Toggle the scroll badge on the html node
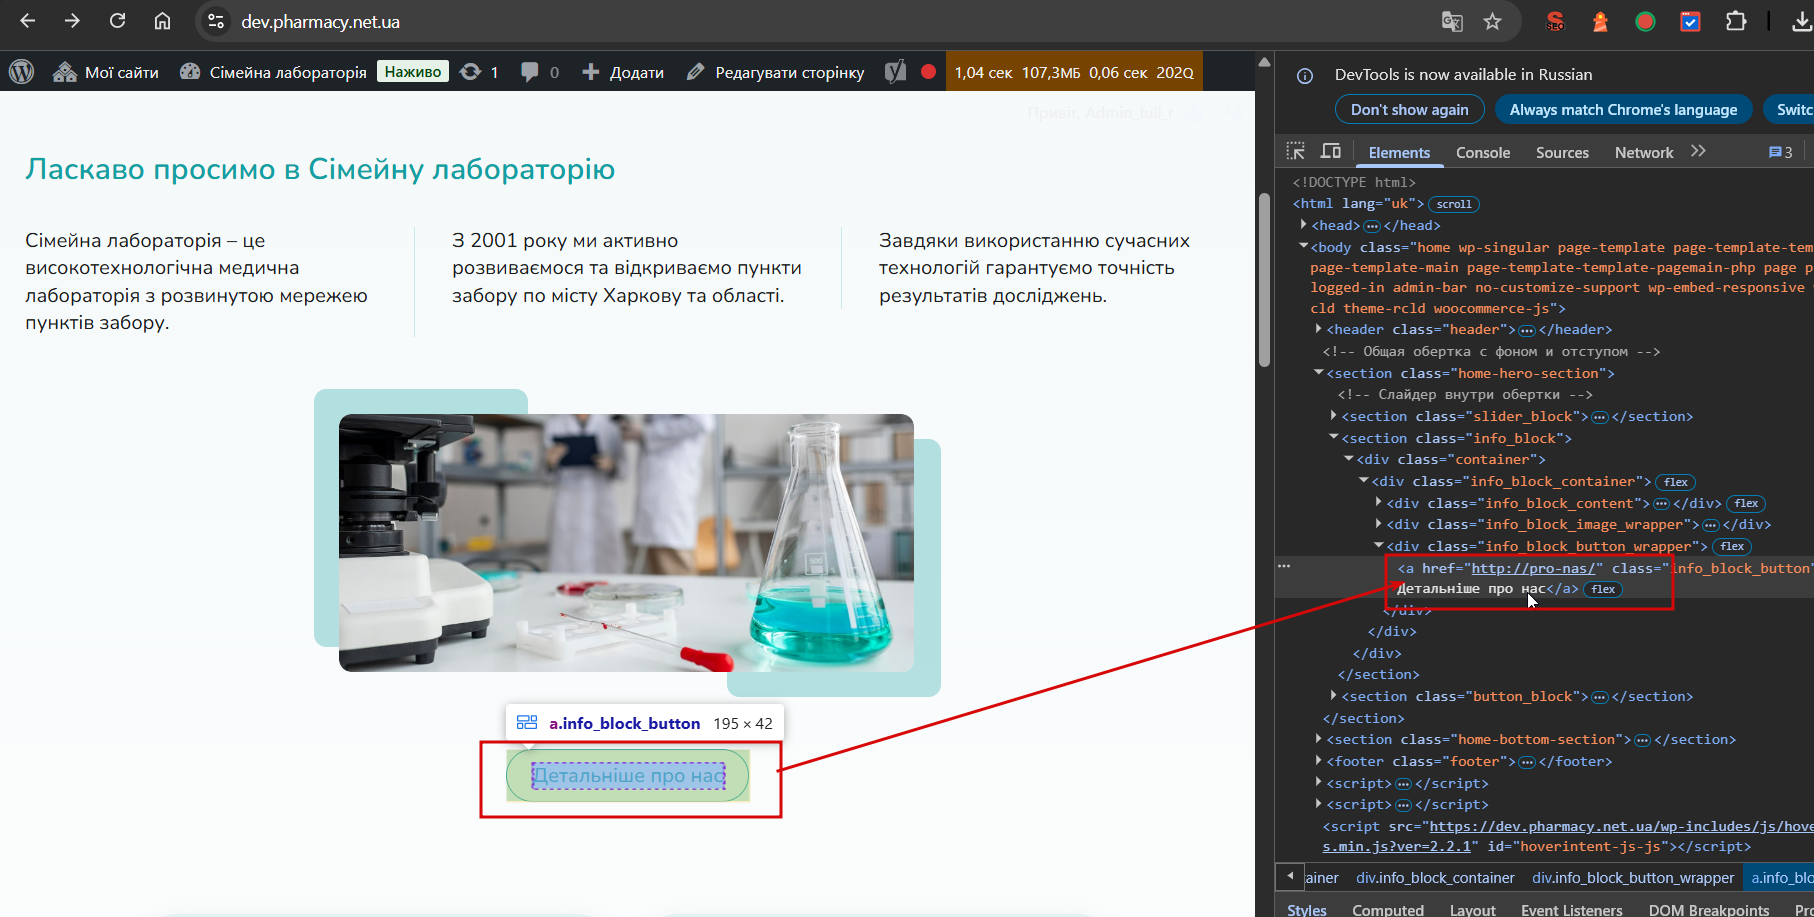Screen dimensions: 1814x917 click(x=1454, y=204)
